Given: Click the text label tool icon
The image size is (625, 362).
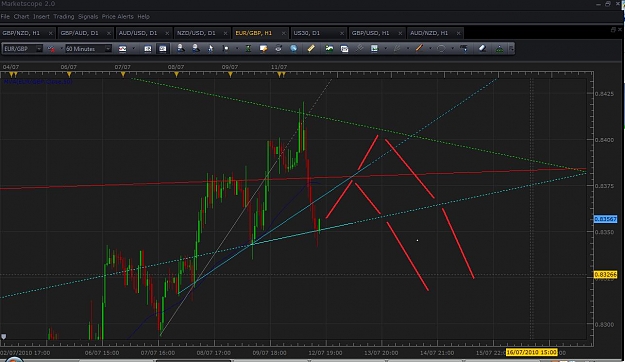Looking at the screenshot, I should 464,49.
